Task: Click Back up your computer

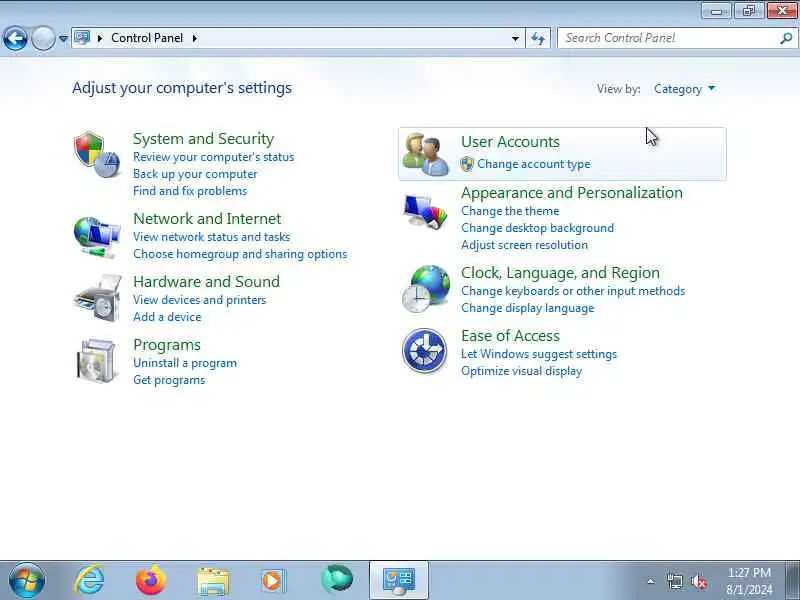Action: coord(195,174)
